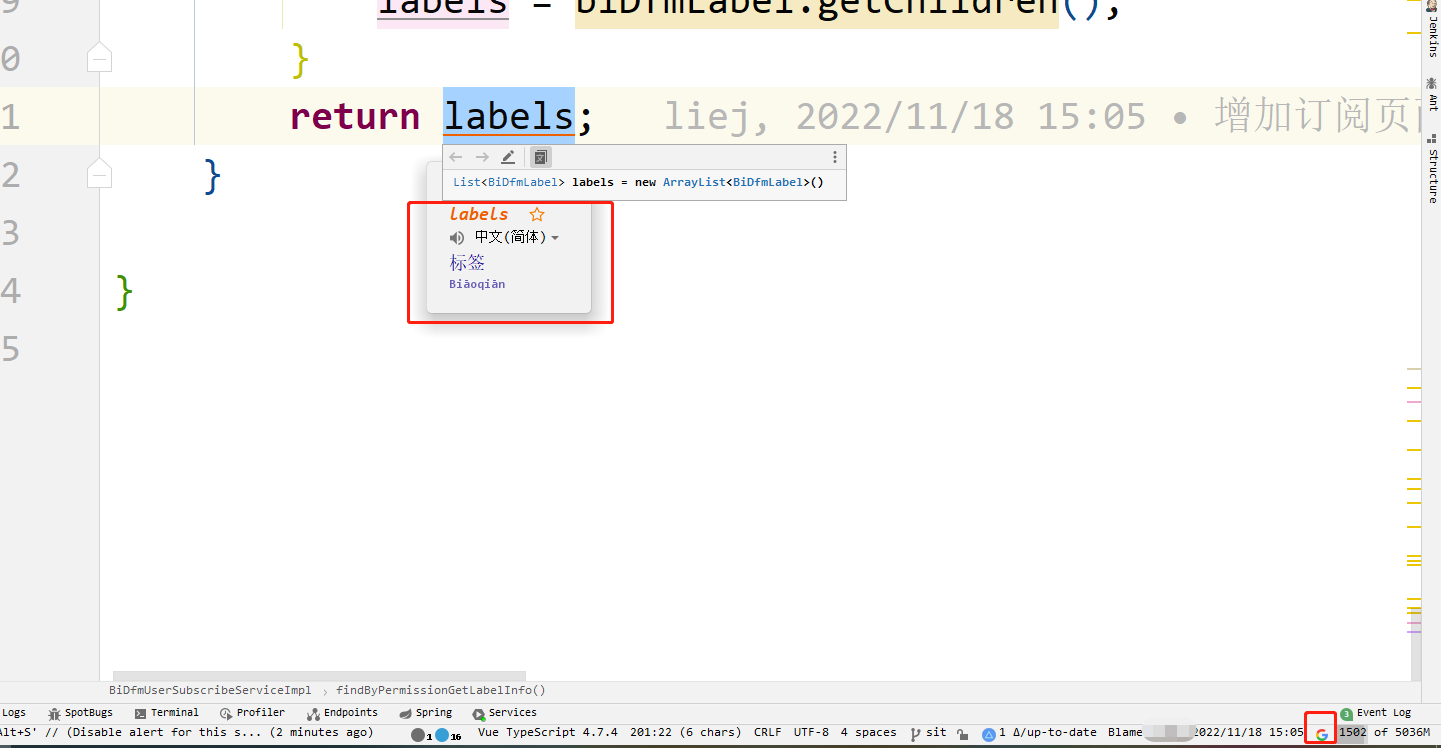1441x748 pixels.
Task: Open the Event Log panel
Action: tap(1376, 713)
